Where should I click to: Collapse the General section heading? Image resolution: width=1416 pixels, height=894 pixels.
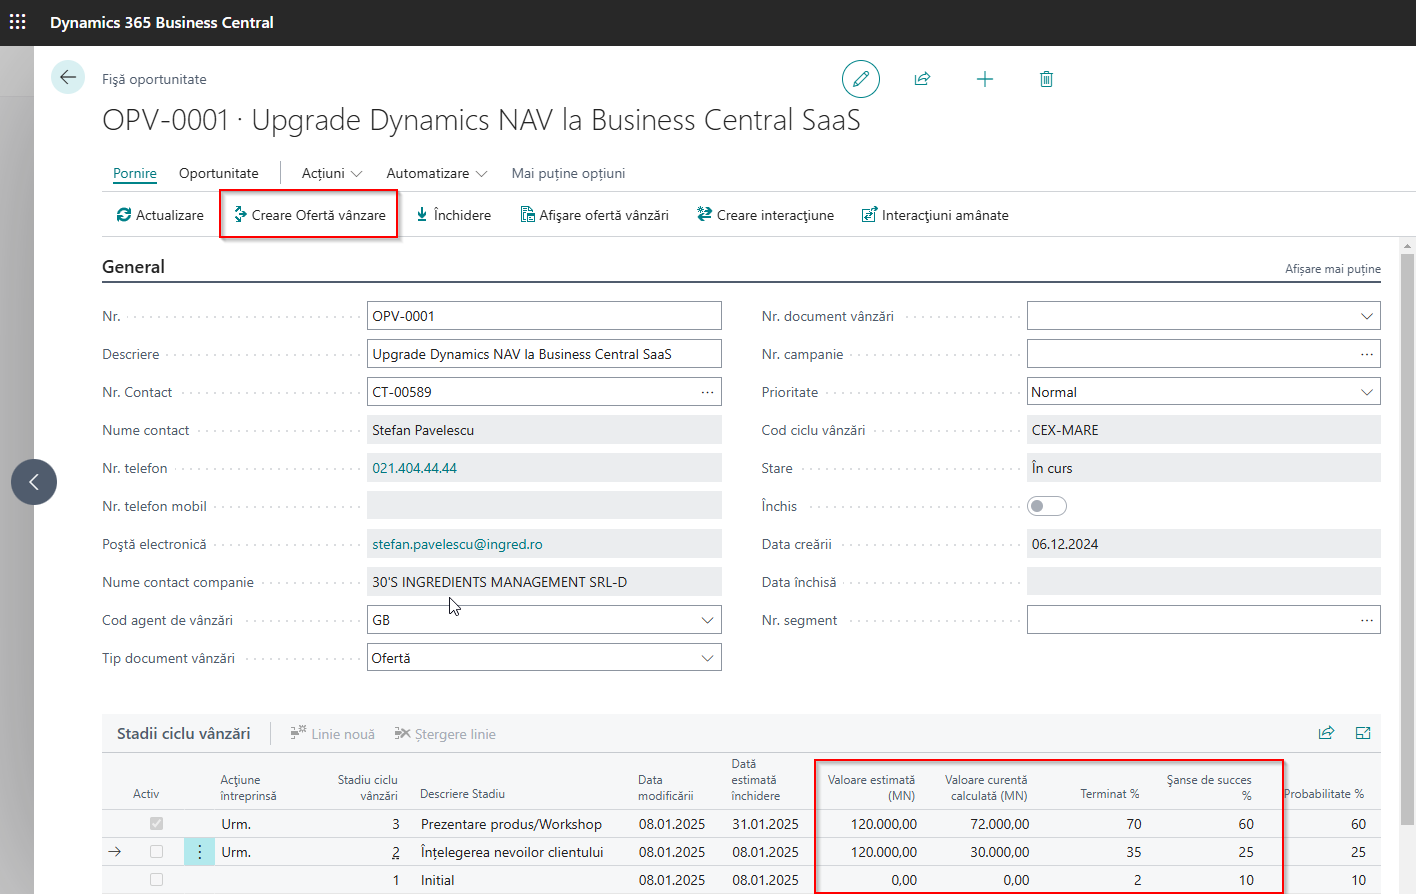[133, 267]
